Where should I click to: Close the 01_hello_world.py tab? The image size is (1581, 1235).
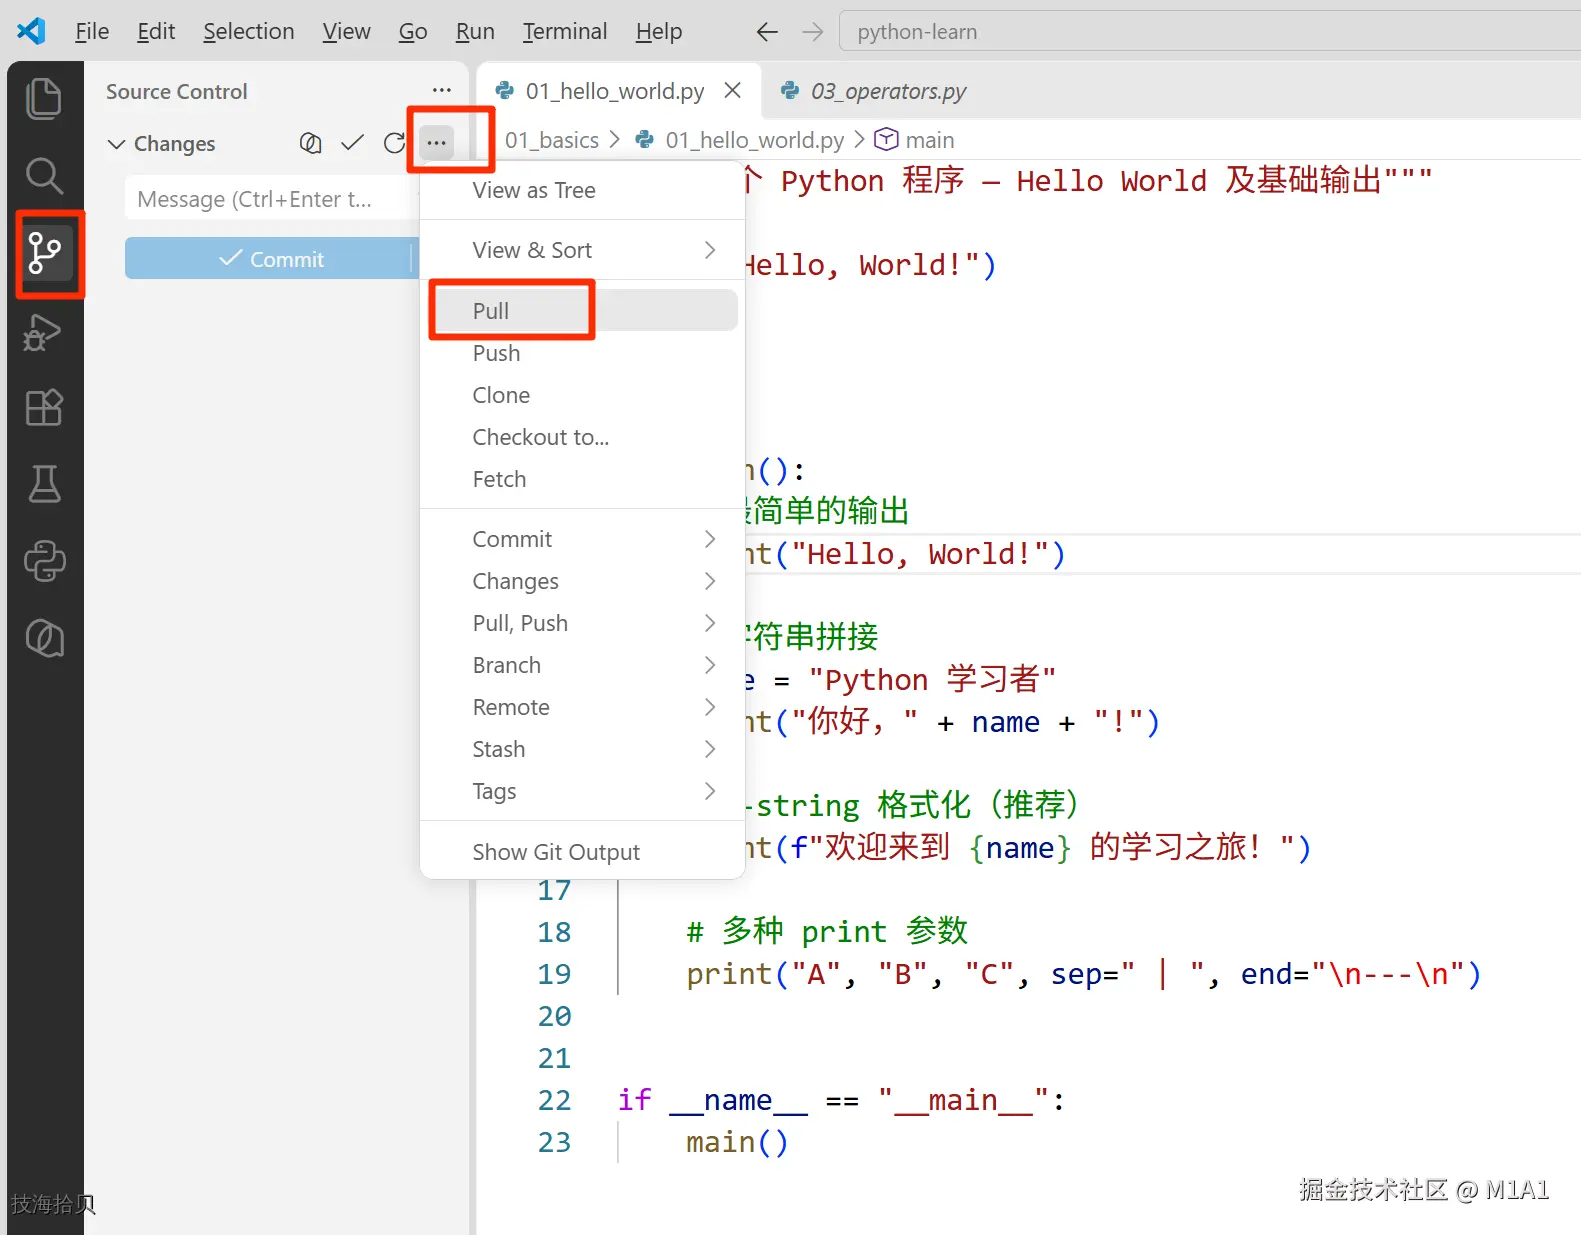click(x=733, y=90)
